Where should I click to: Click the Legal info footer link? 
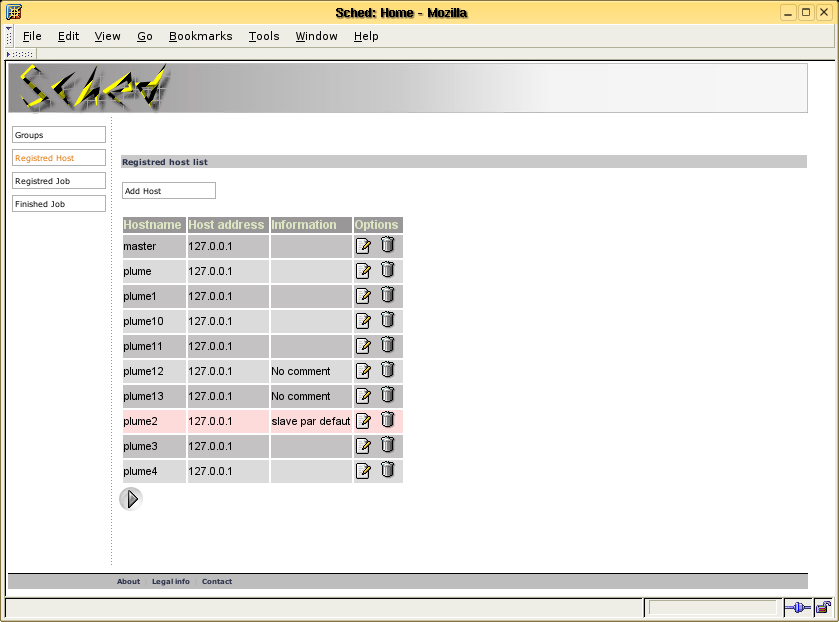point(170,581)
